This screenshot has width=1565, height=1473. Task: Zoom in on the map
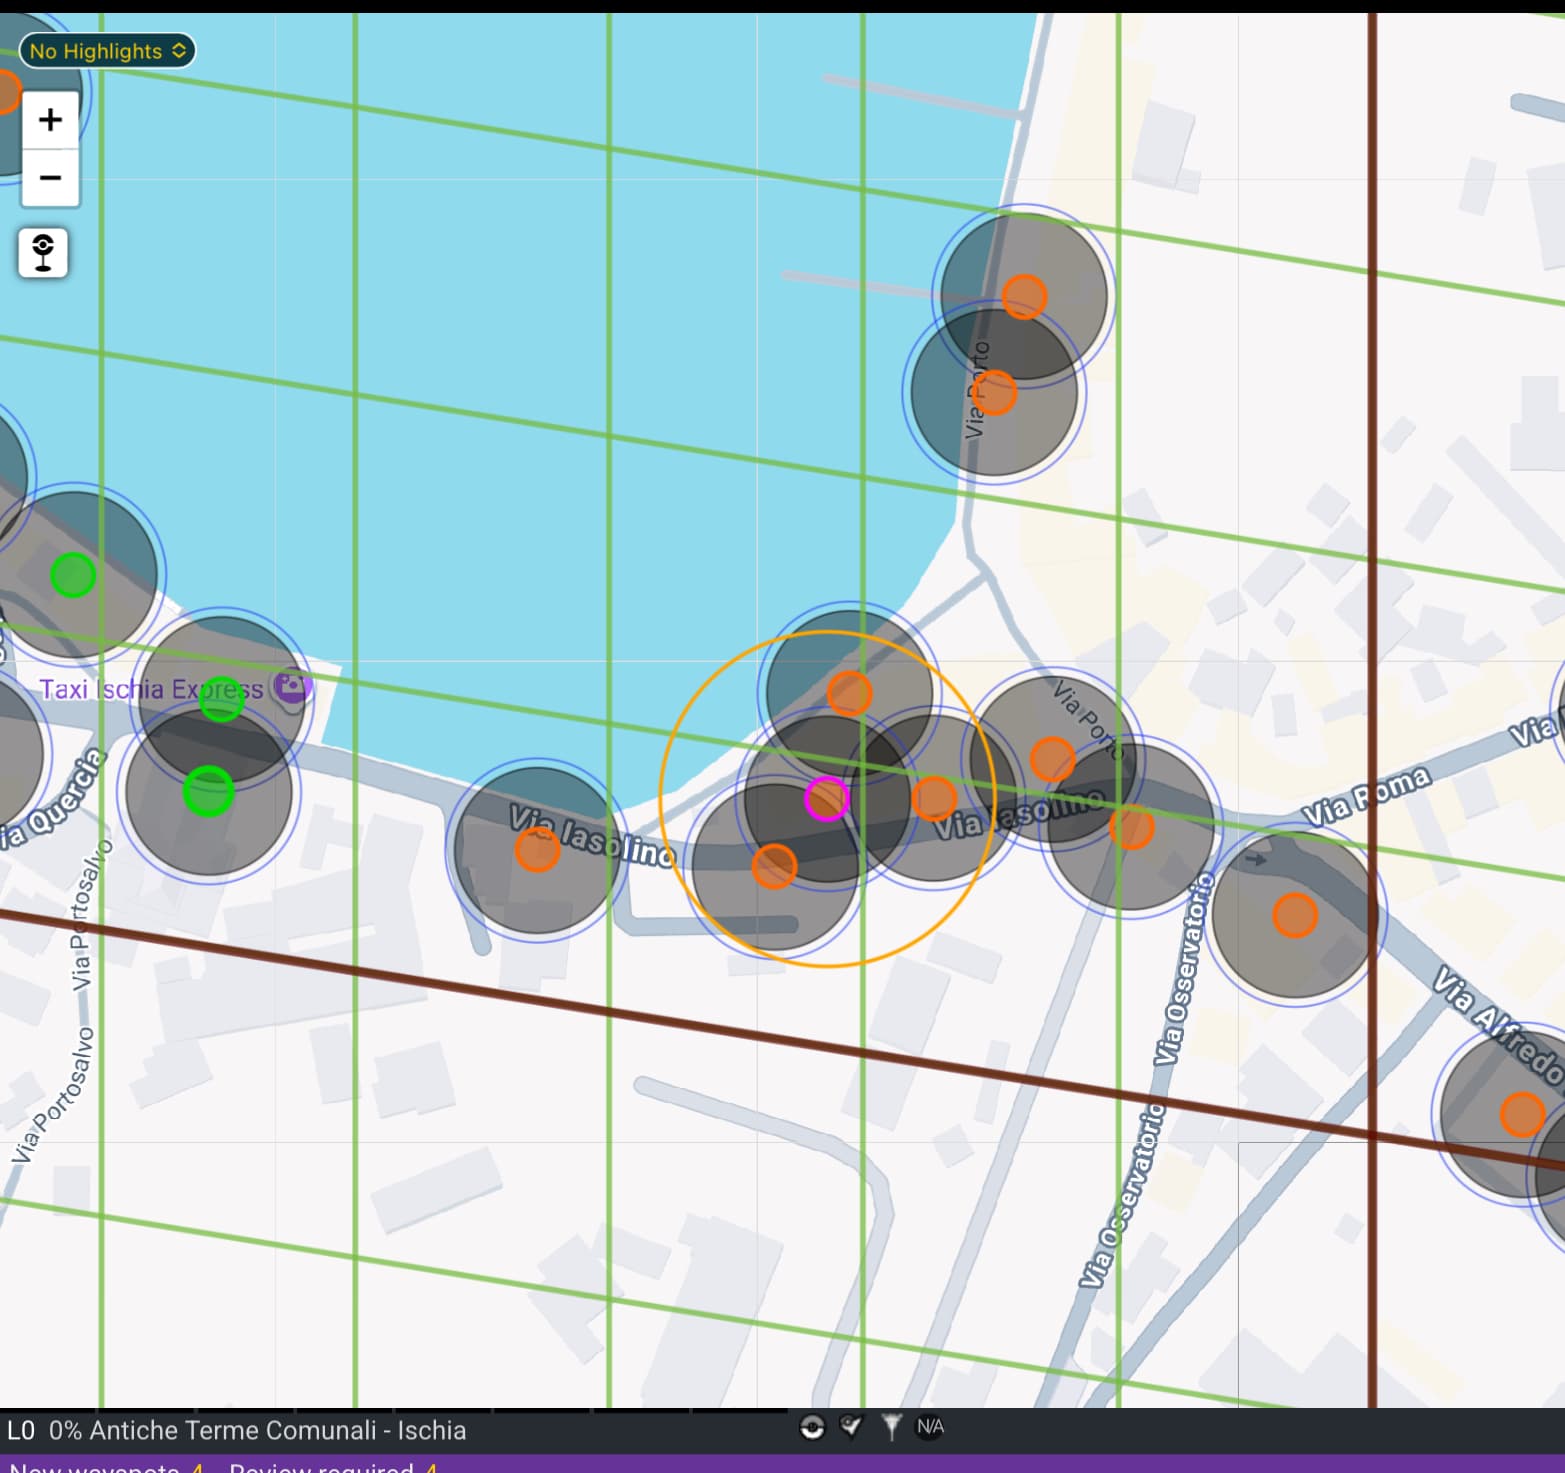tap(50, 121)
